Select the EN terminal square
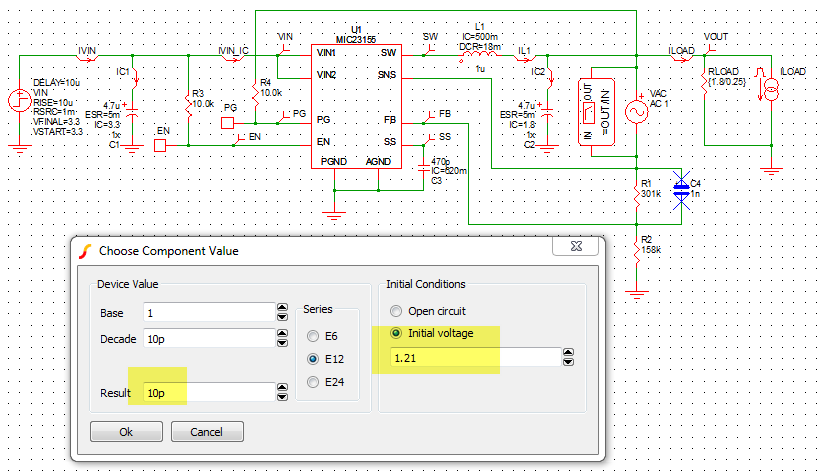 point(160,145)
